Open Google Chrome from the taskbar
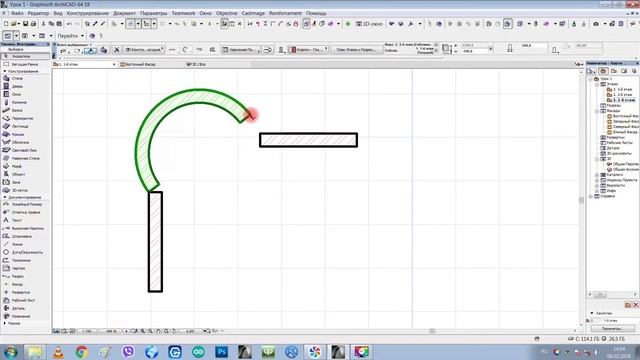 pyautogui.click(x=82, y=351)
